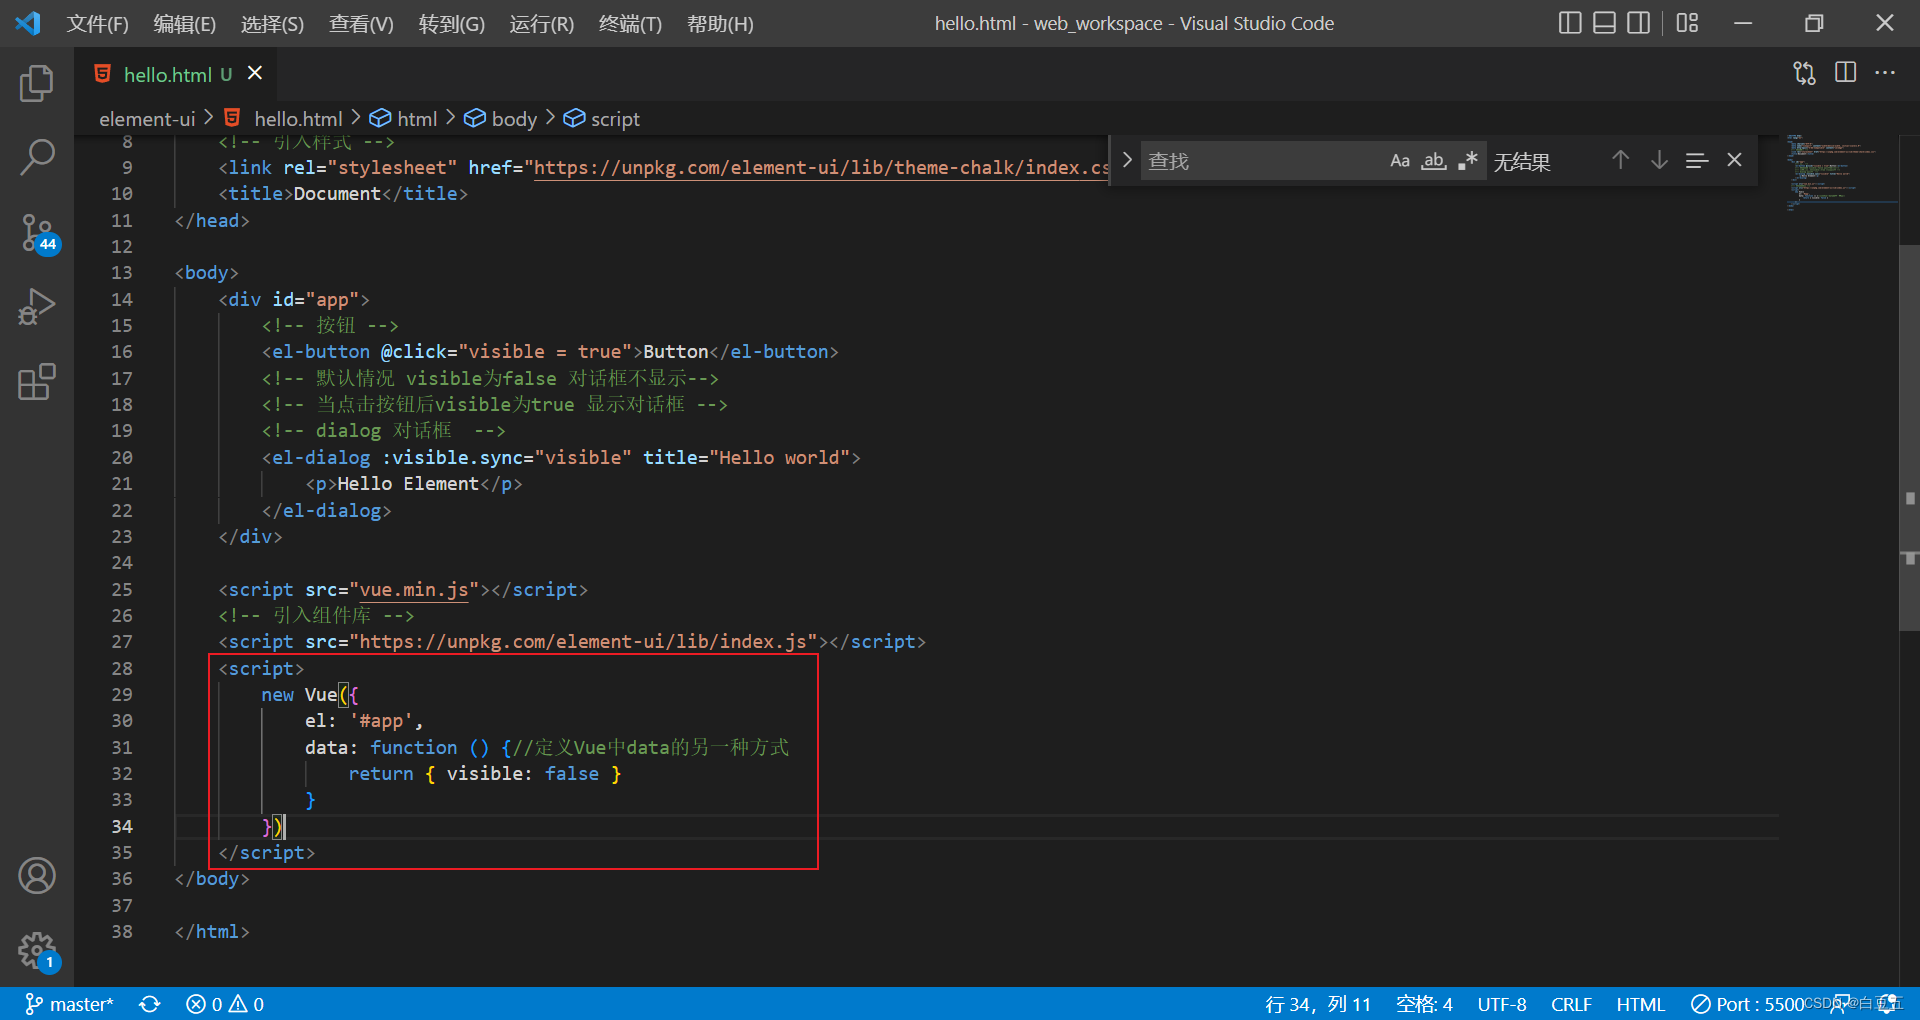
Task: Split the editor to the right
Action: [x=1846, y=73]
